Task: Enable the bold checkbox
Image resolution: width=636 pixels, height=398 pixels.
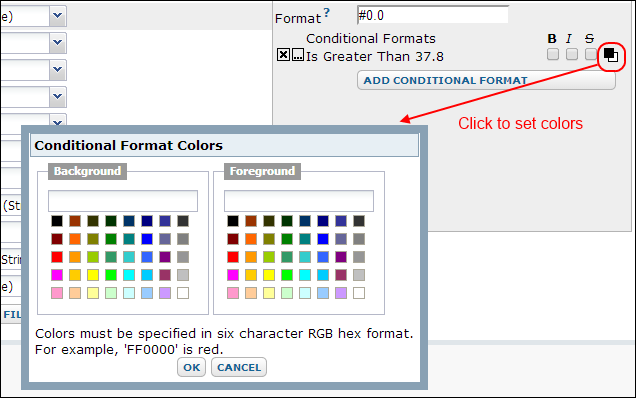Action: pos(552,54)
